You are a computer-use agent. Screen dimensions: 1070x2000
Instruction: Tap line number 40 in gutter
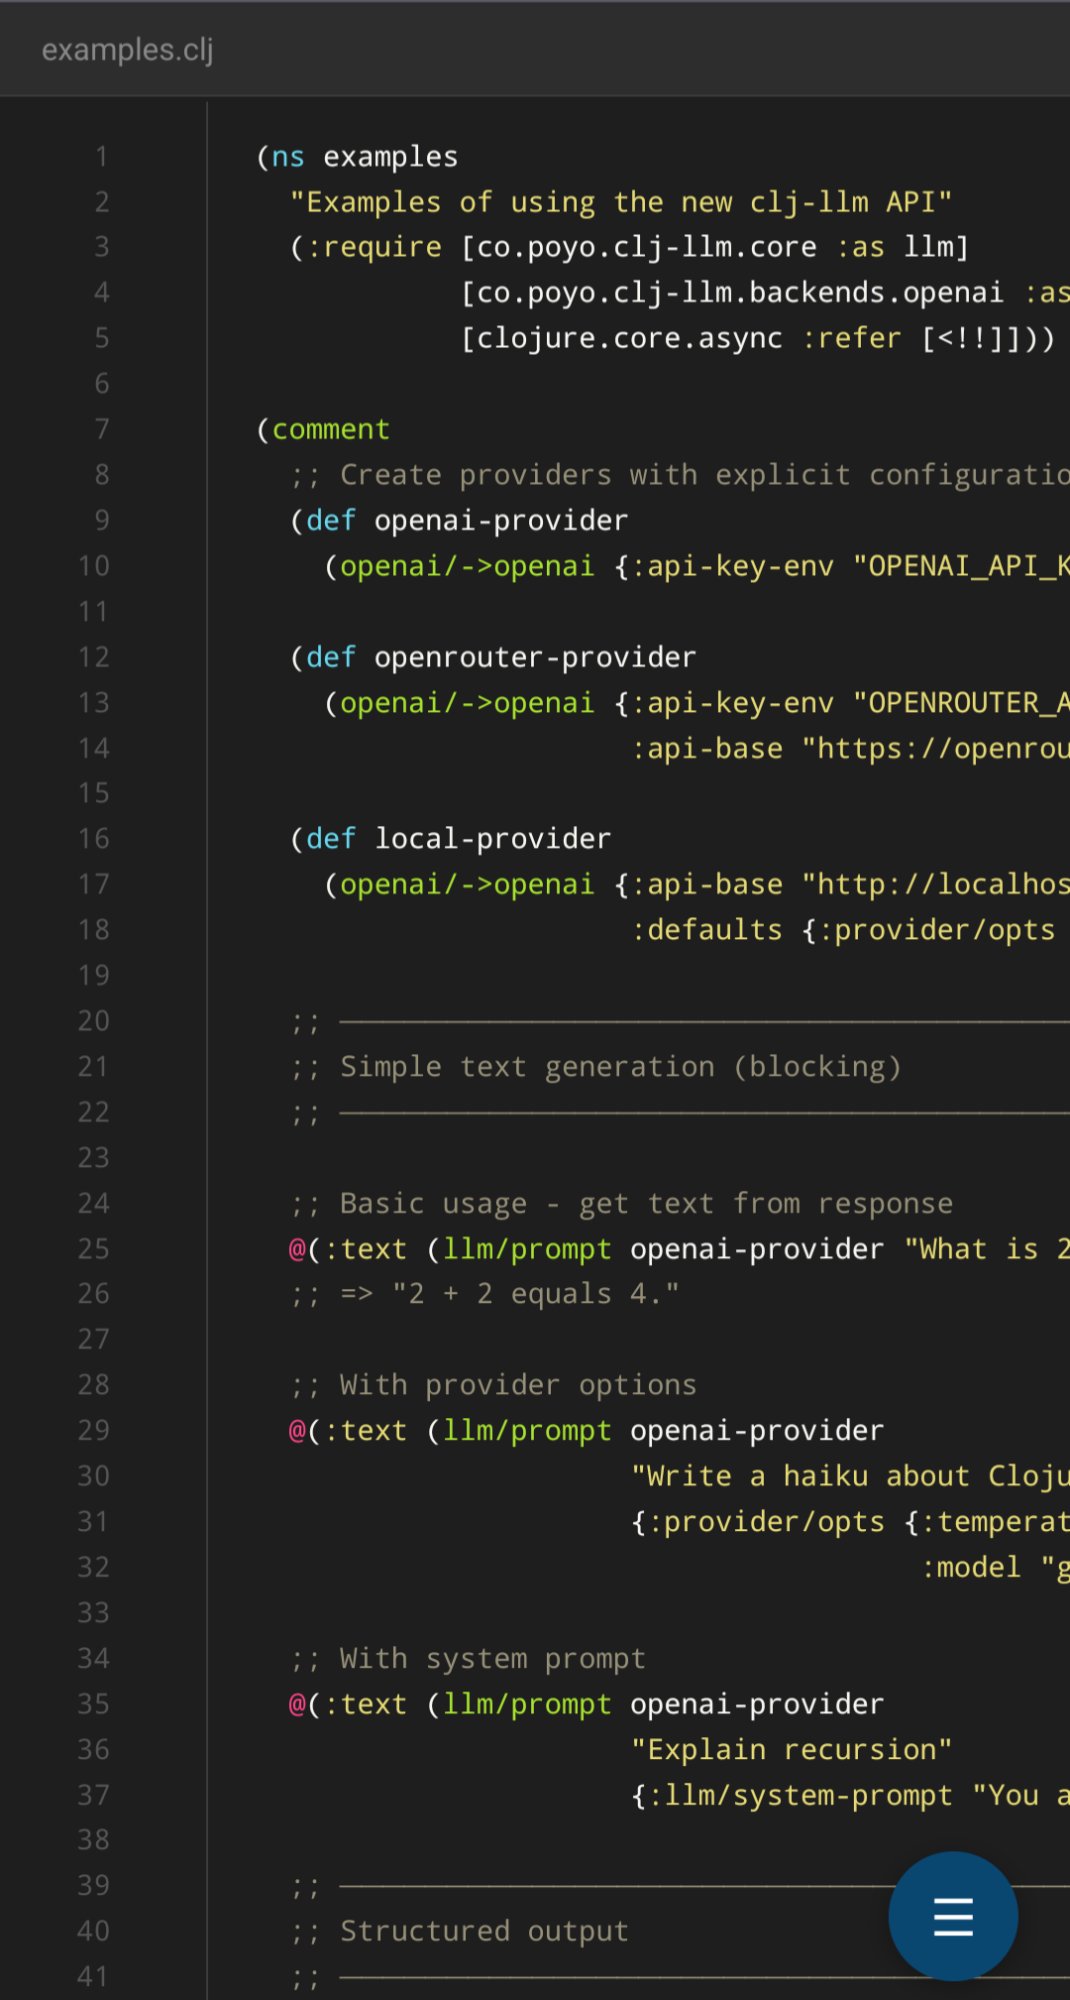(93, 1930)
